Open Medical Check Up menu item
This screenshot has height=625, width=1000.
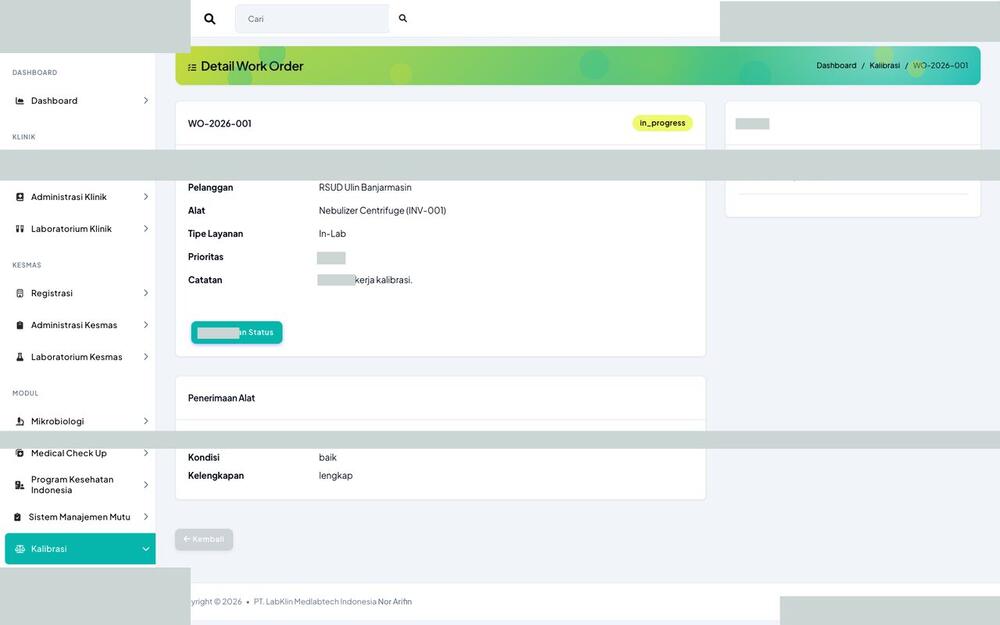coord(80,455)
